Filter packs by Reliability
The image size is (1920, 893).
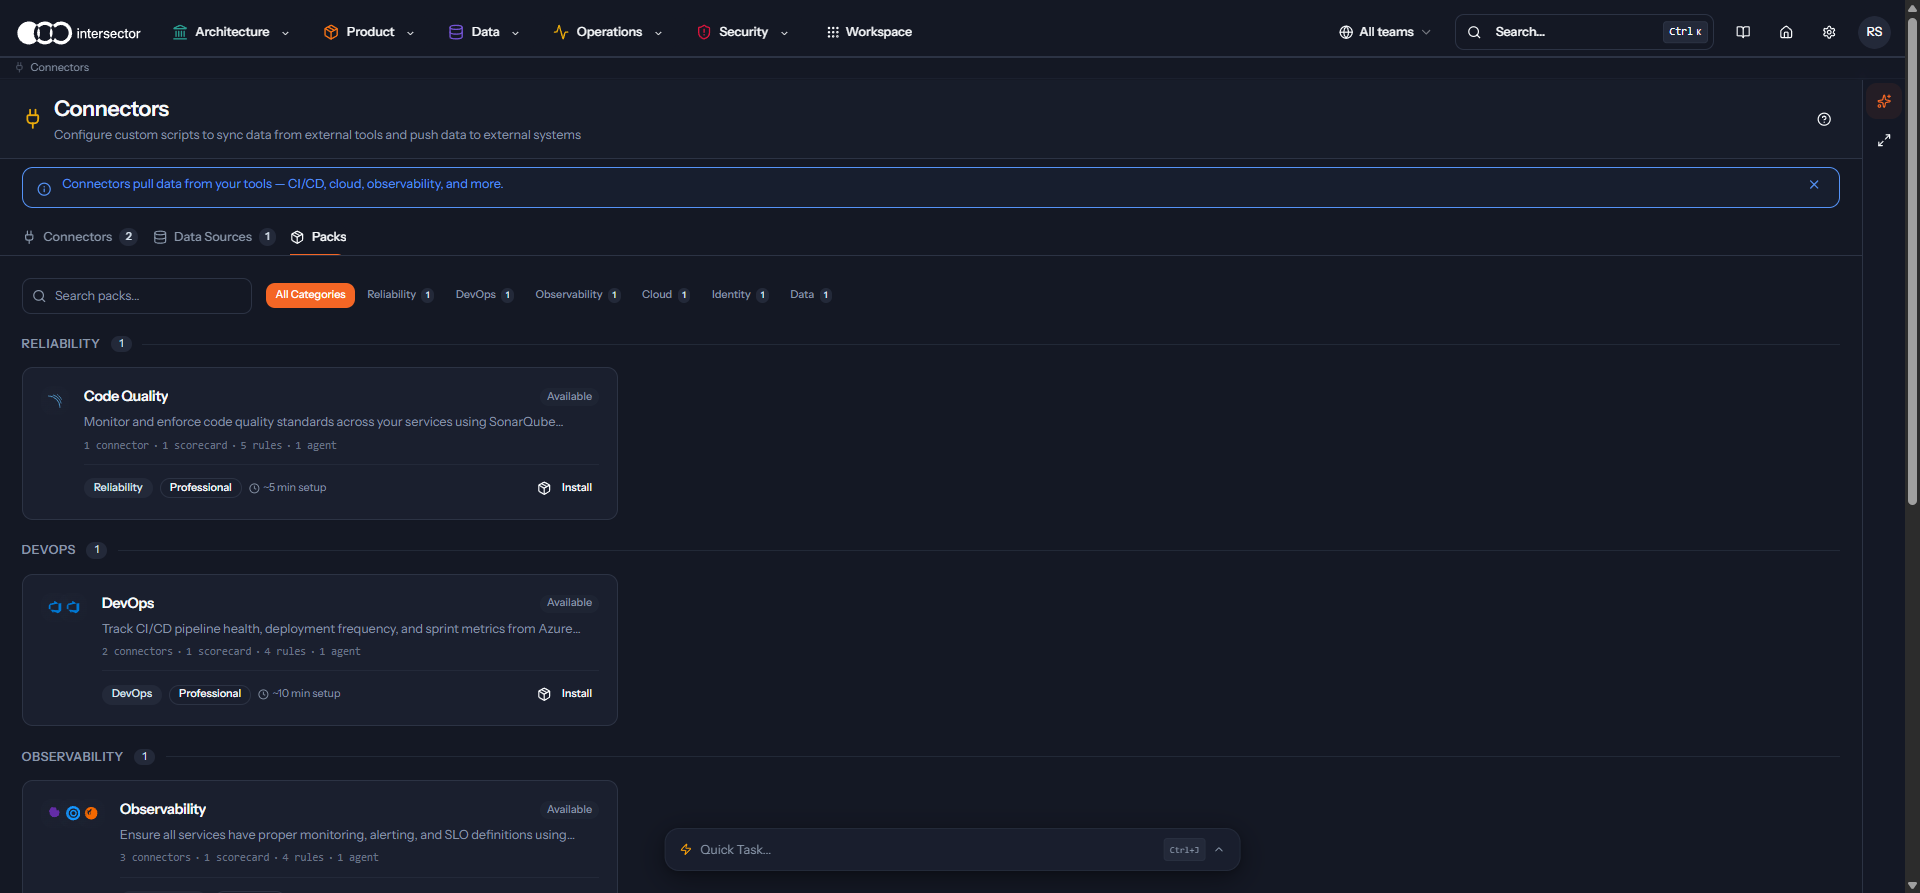(x=399, y=295)
